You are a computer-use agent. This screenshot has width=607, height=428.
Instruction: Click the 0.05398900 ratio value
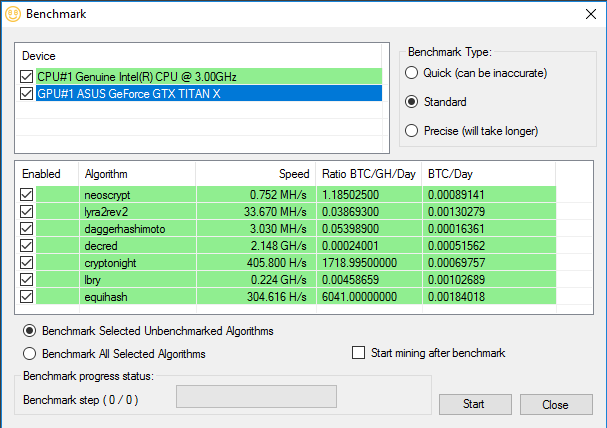coord(350,229)
